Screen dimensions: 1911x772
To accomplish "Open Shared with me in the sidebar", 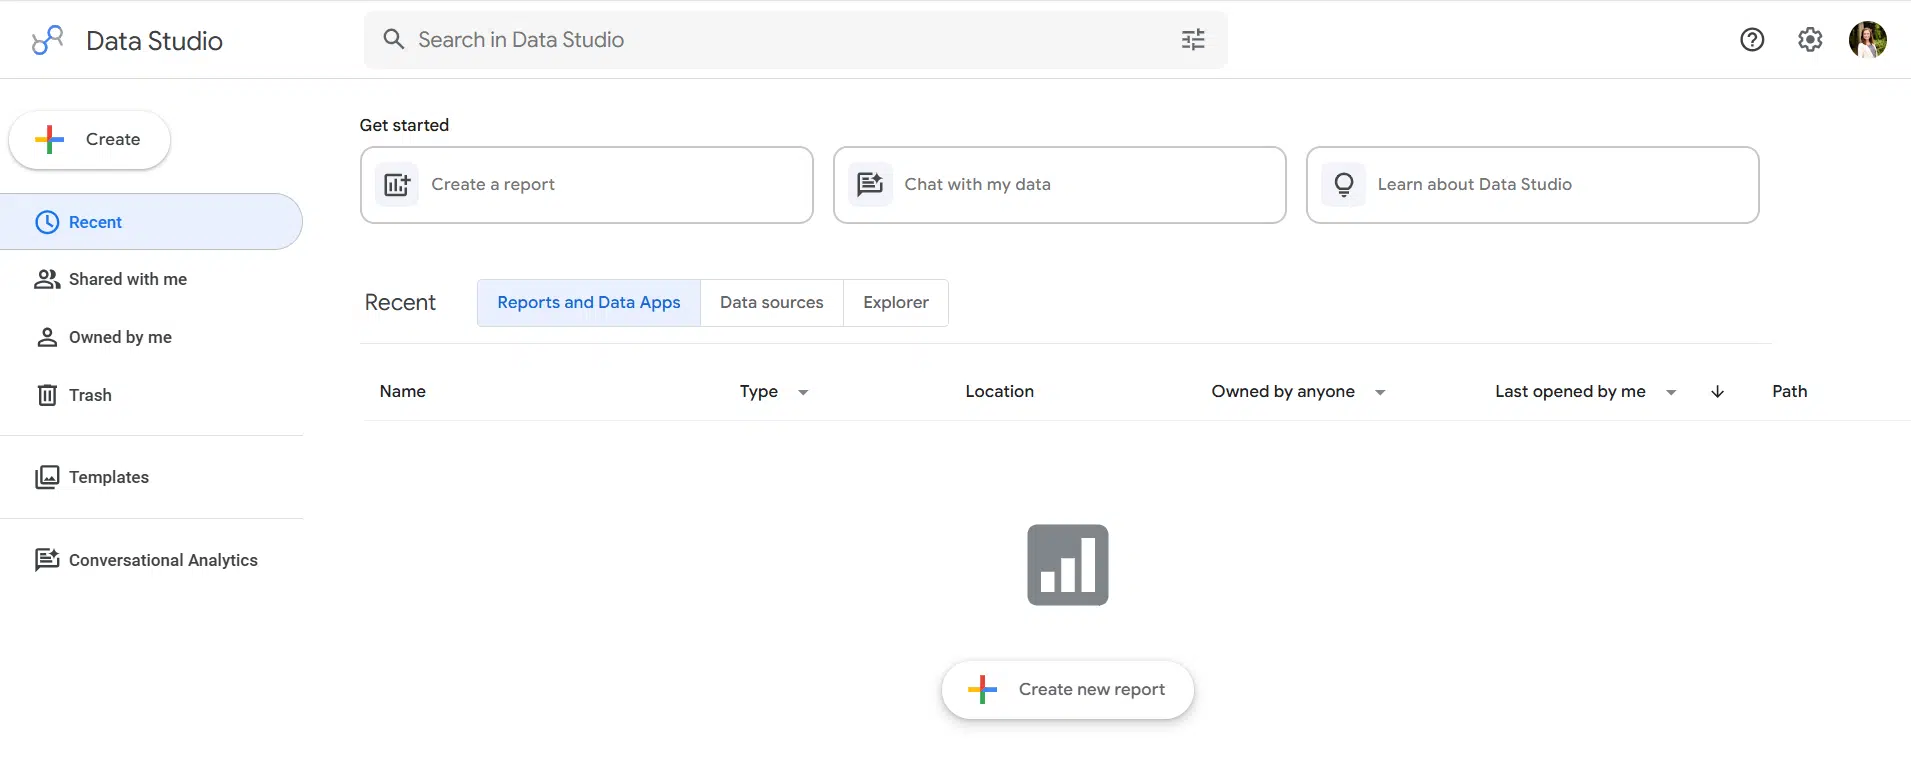I will [151, 279].
